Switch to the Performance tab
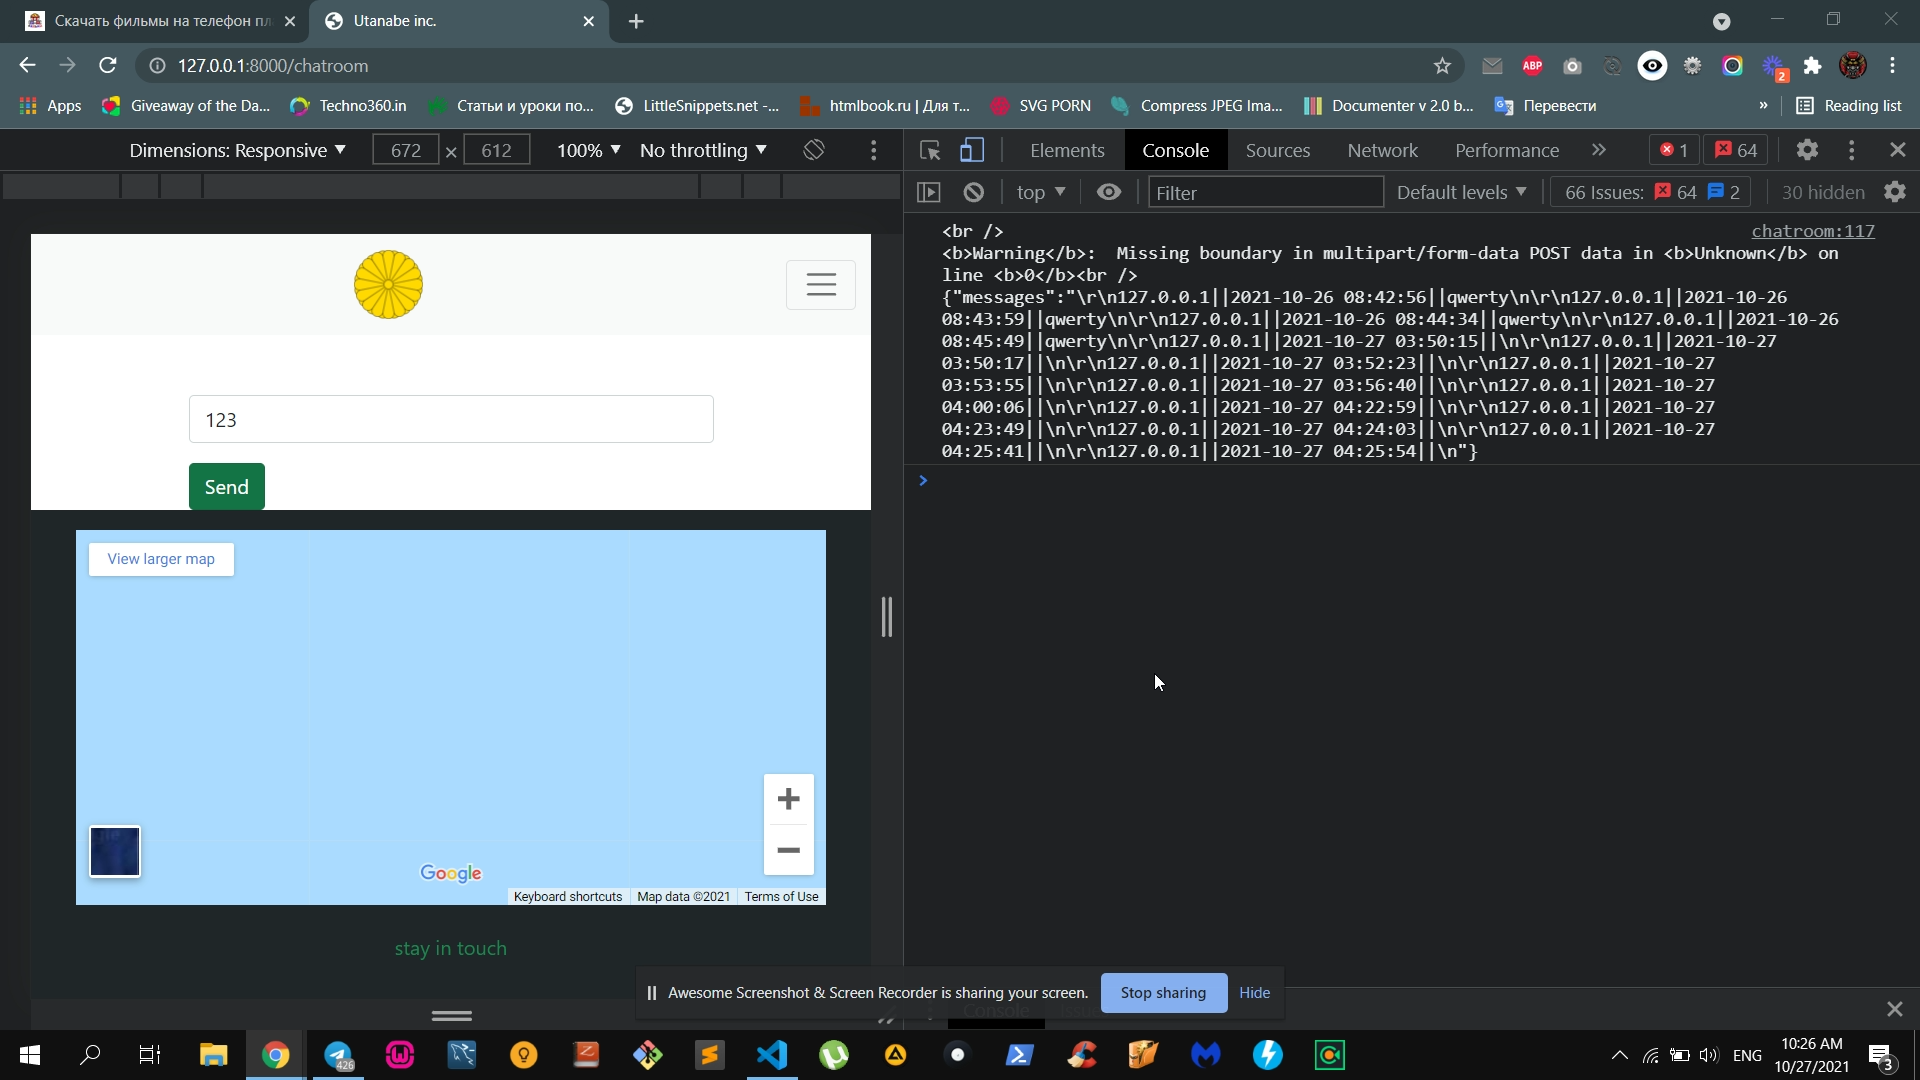This screenshot has height=1080, width=1920. [1507, 150]
